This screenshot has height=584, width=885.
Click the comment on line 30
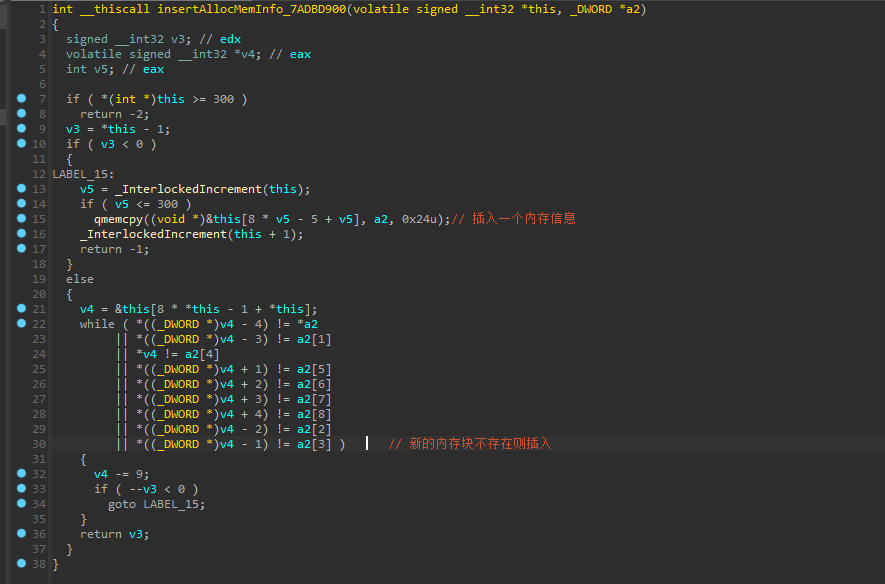pos(469,444)
